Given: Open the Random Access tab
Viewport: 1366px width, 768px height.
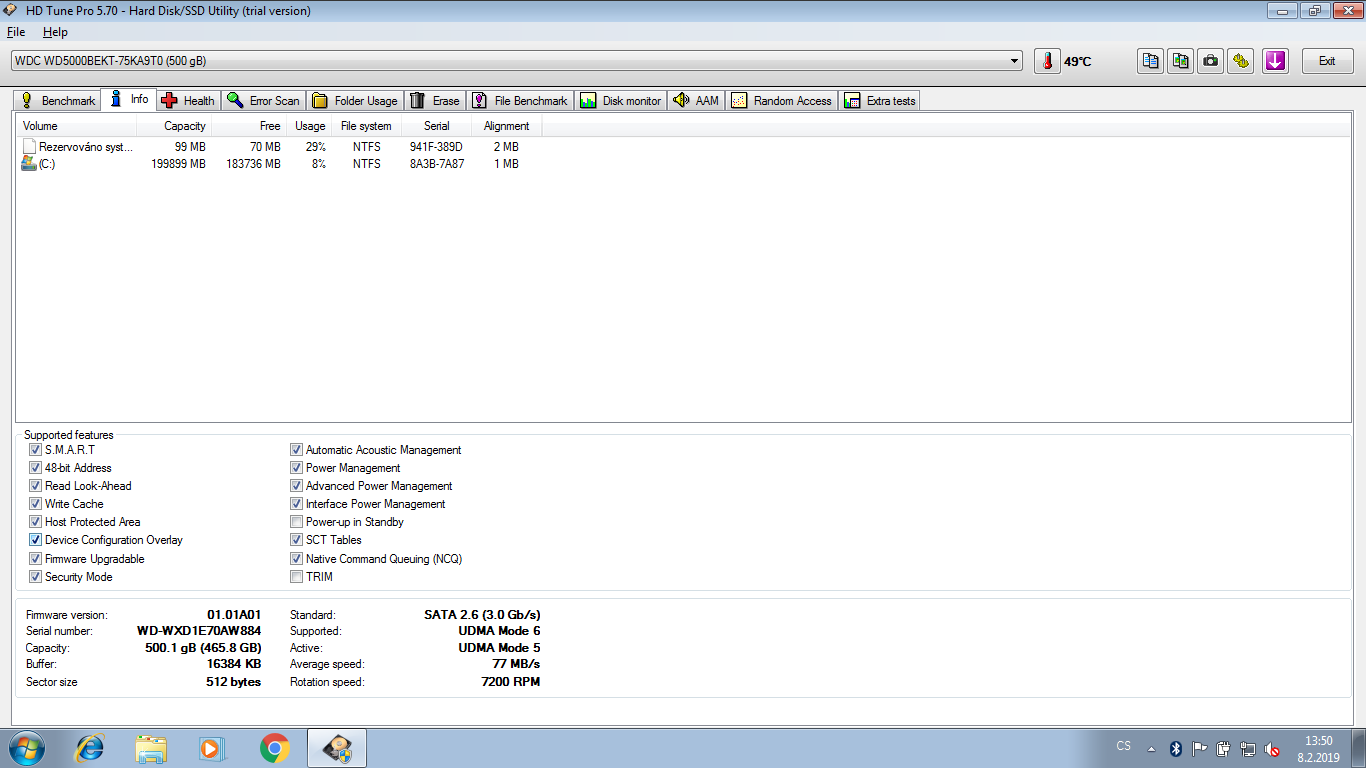Looking at the screenshot, I should tap(782, 101).
